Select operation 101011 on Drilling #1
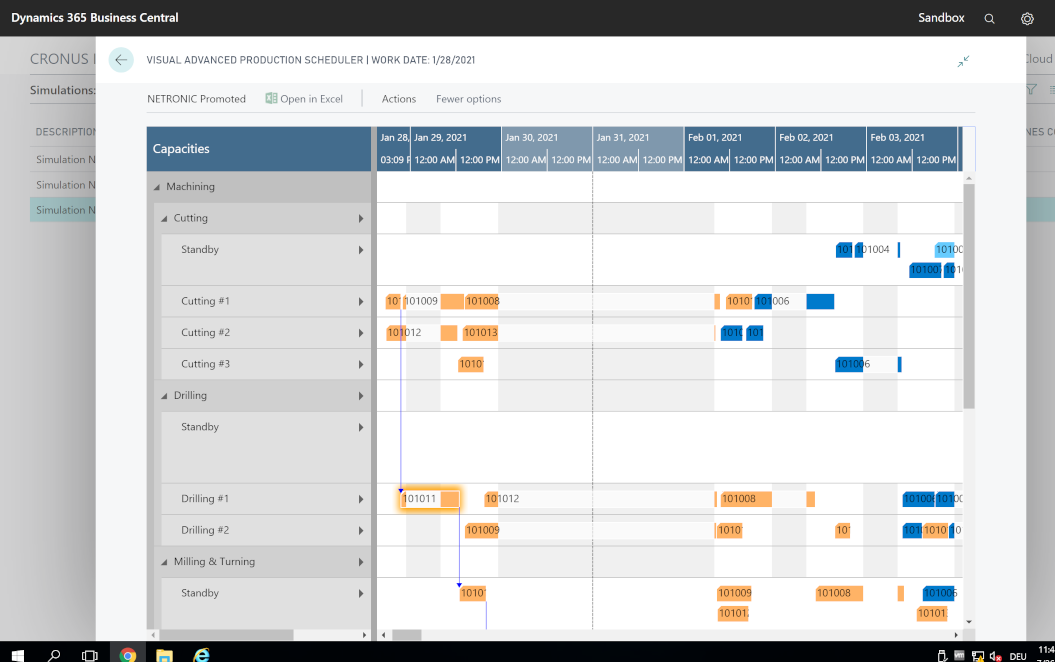Image resolution: width=1055 pixels, height=662 pixels. tap(428, 498)
